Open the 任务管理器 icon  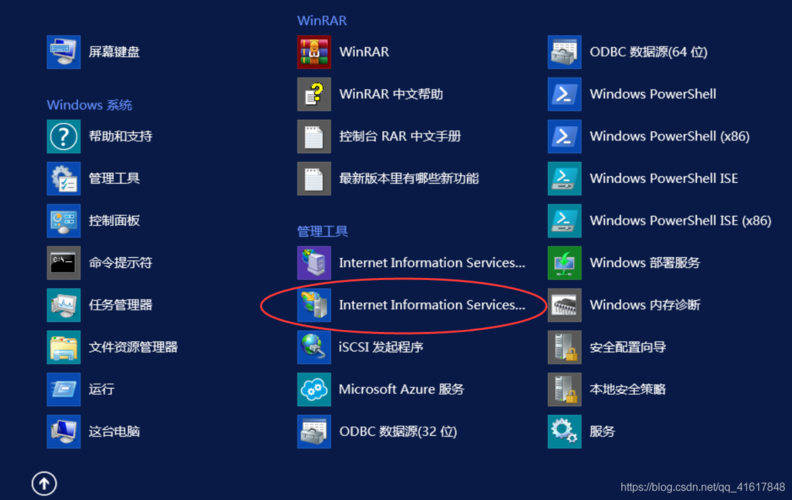click(x=64, y=305)
